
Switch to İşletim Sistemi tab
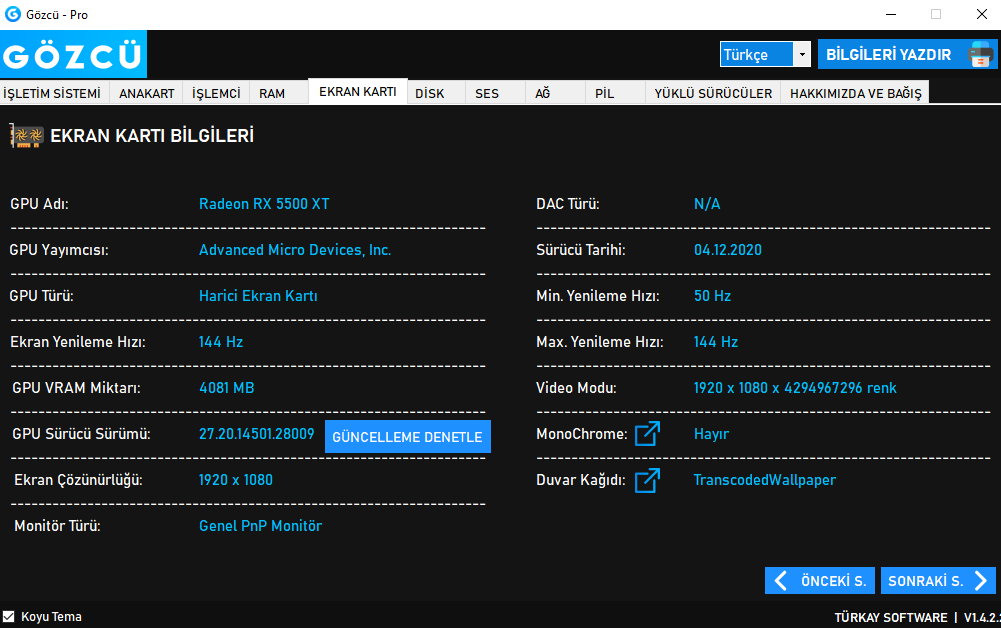[52, 93]
